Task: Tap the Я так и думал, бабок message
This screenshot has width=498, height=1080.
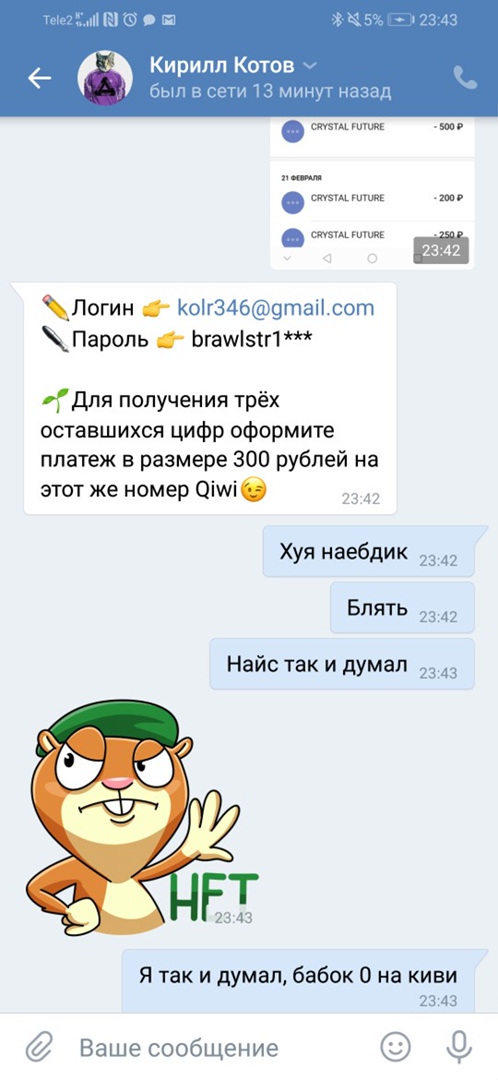Action: 298,981
